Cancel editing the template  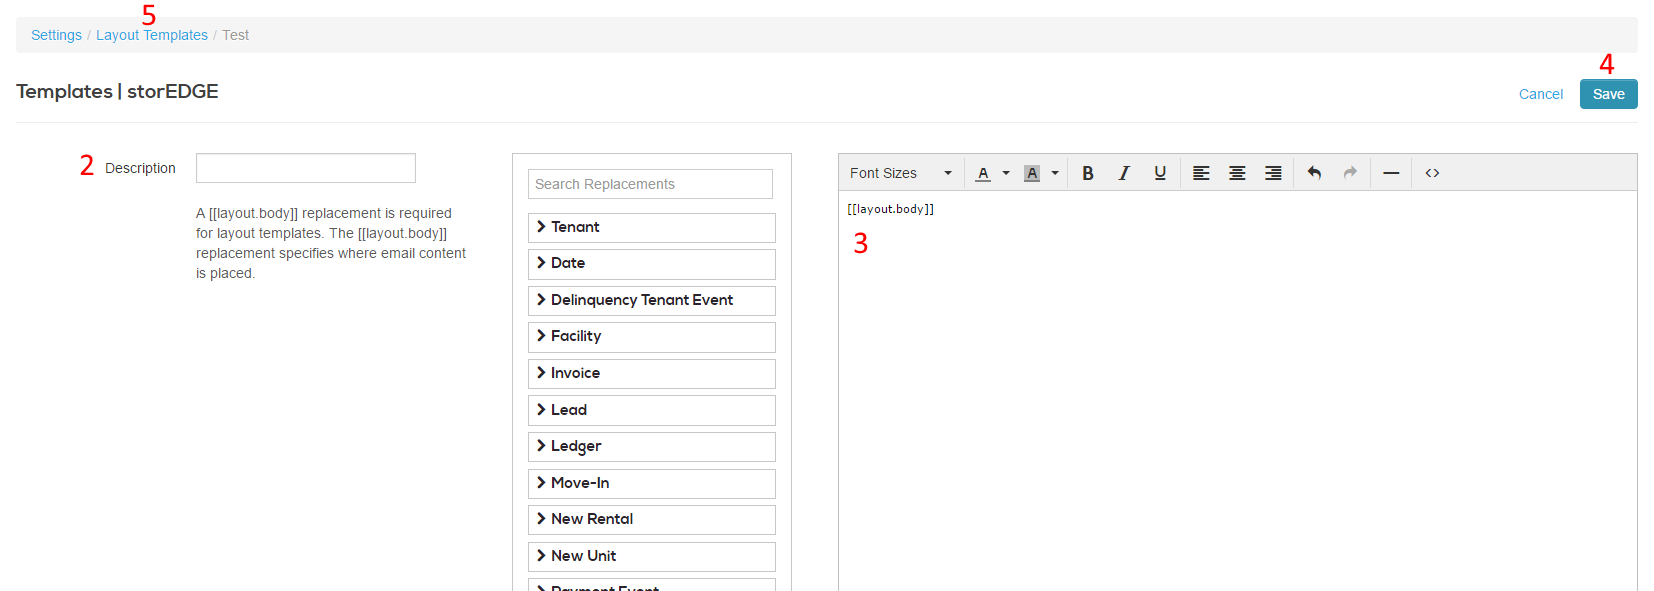[x=1540, y=94]
